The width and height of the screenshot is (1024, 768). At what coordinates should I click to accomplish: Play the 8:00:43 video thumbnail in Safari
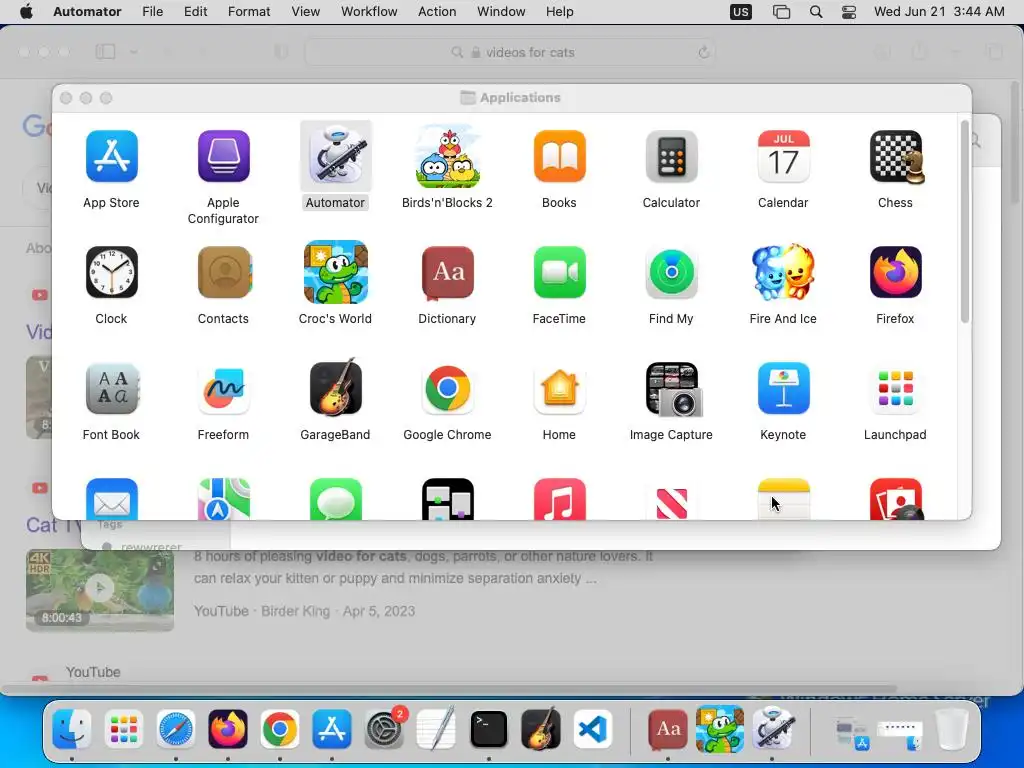(x=100, y=590)
